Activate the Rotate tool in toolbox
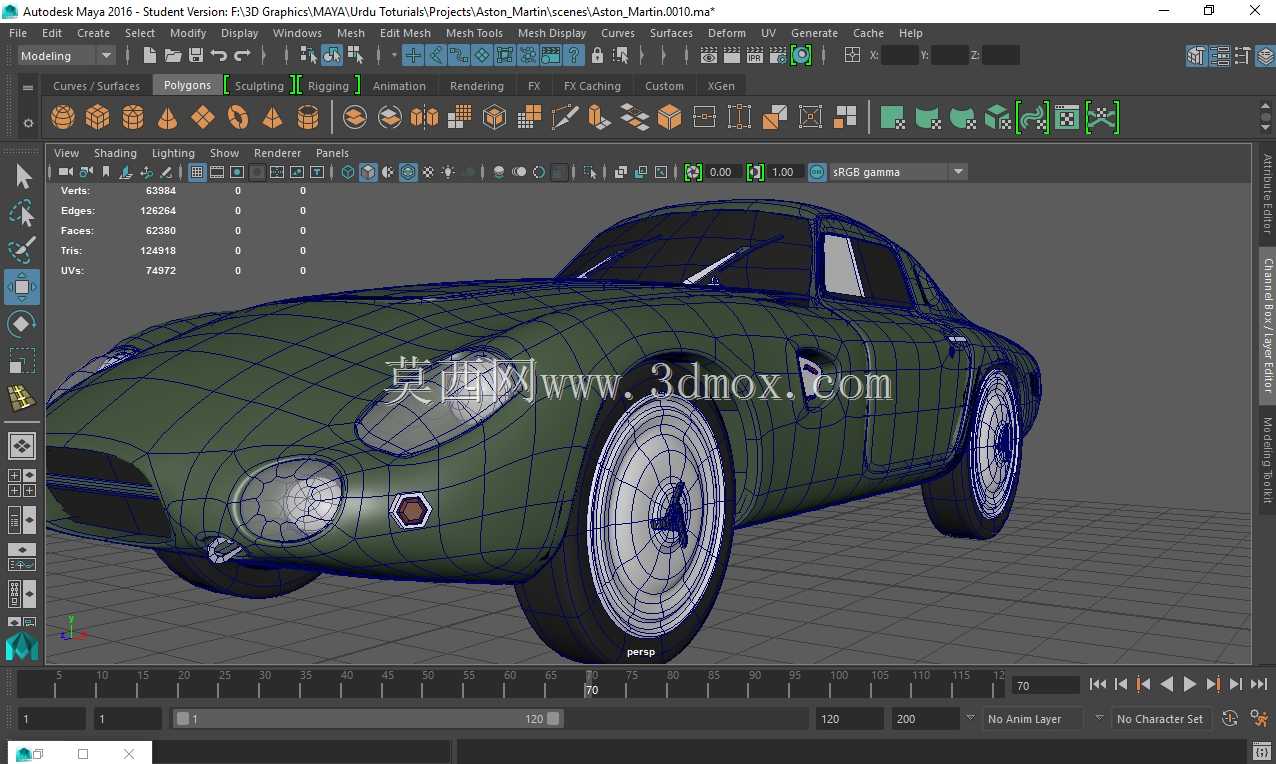 click(x=22, y=324)
